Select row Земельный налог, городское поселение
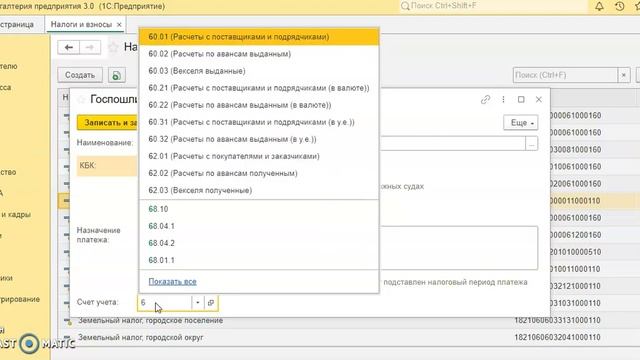This screenshot has width=640, height=360. [x=151, y=321]
